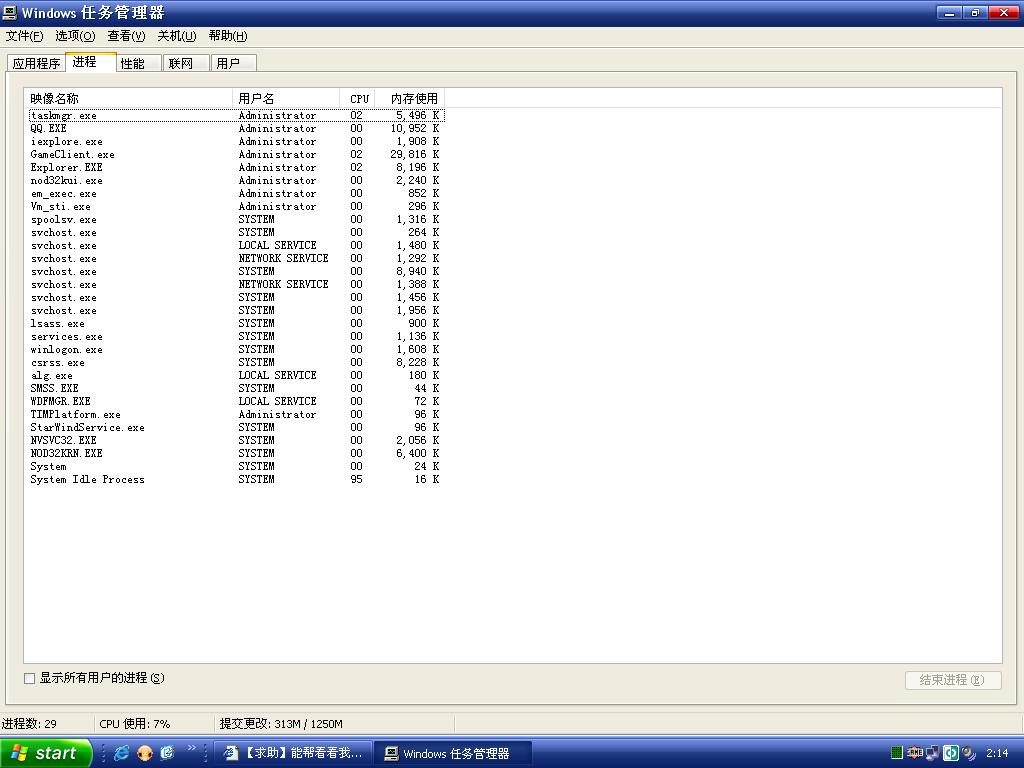Select the nod32kui.exe process
Image resolution: width=1024 pixels, height=768 pixels.
236,181
